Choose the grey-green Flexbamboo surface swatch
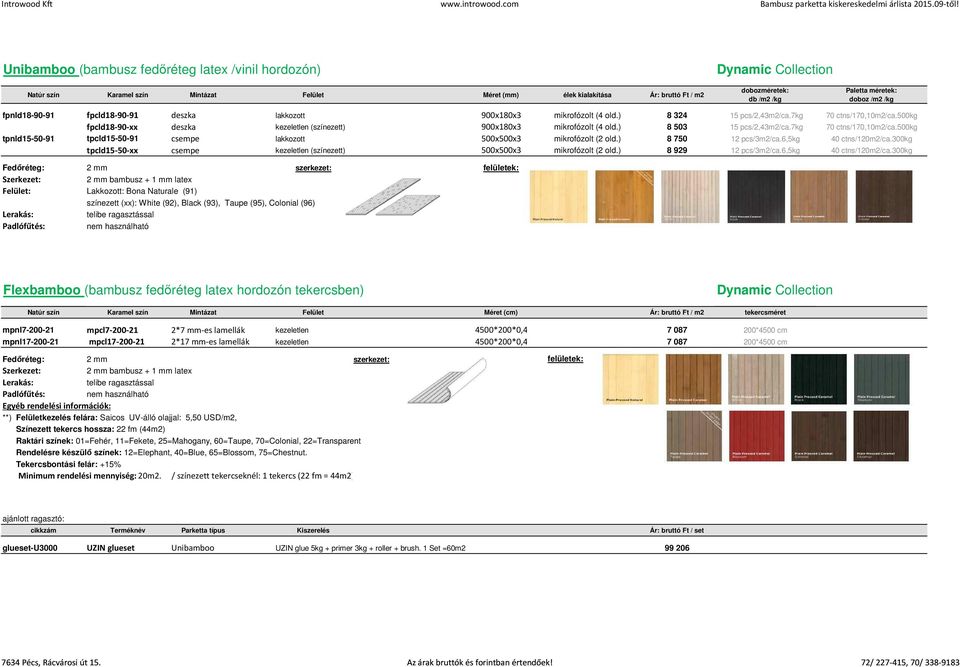The width and height of the screenshot is (960, 667). click(882, 379)
